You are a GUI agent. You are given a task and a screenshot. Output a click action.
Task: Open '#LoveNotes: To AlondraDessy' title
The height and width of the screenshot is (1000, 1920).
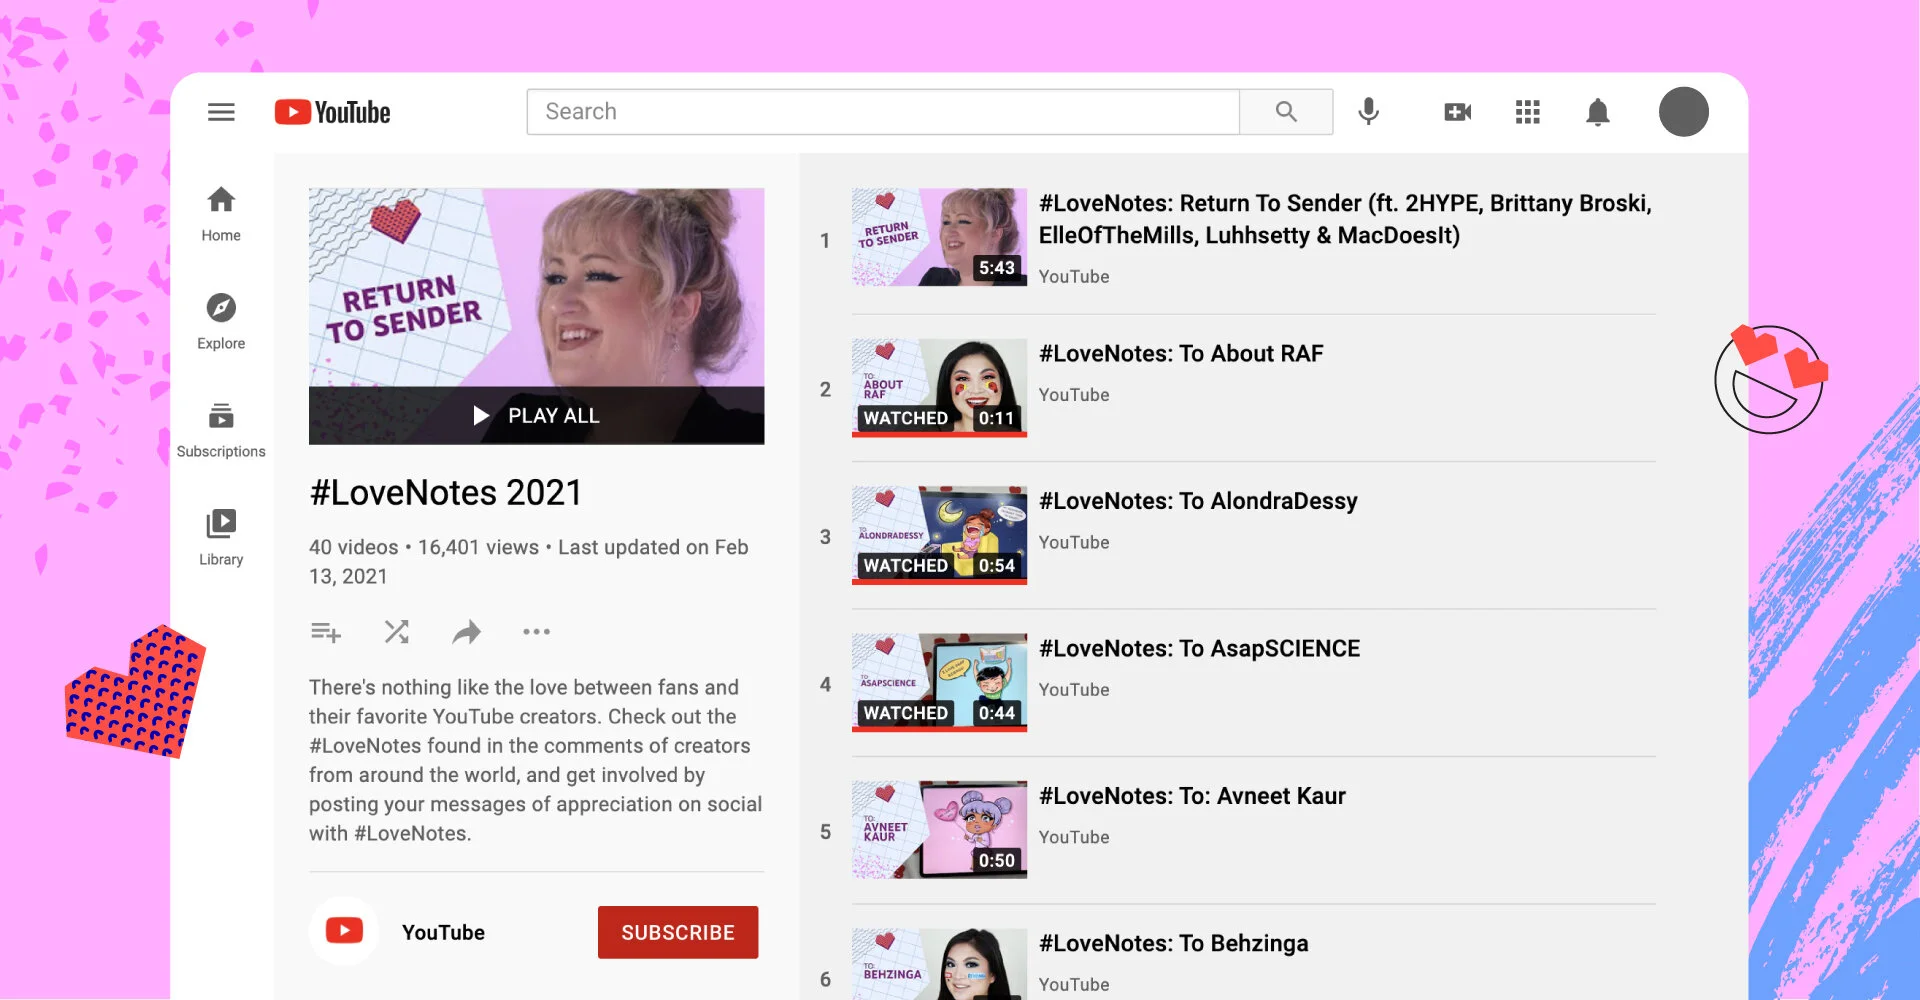click(x=1198, y=501)
